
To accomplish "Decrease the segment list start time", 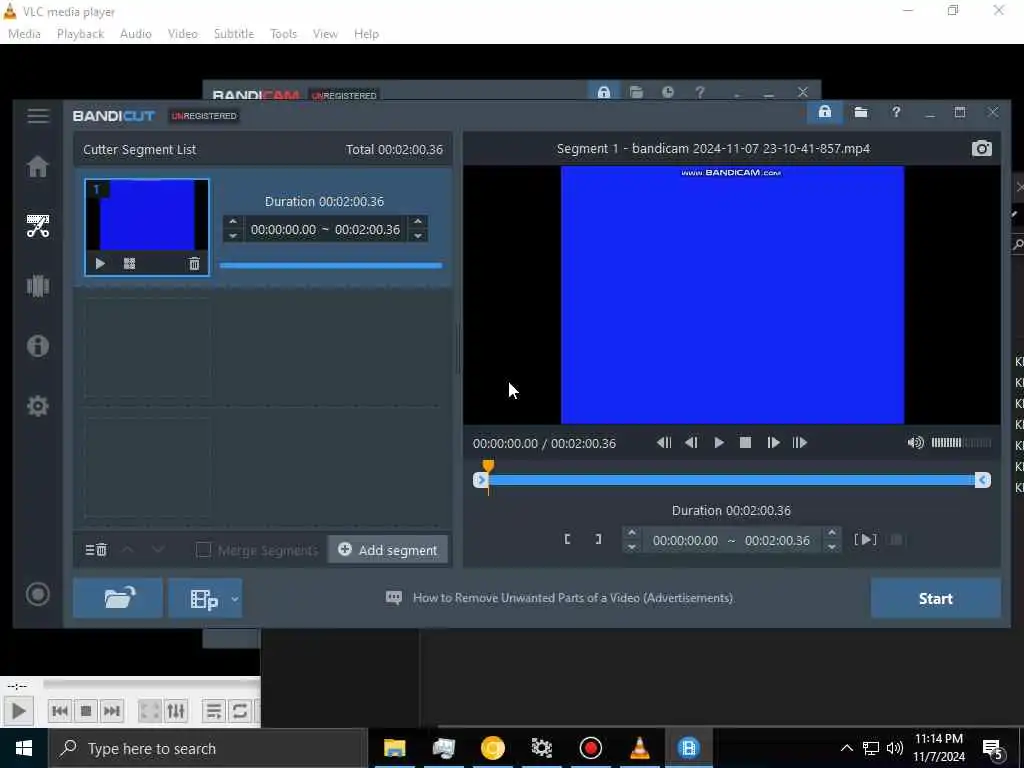I will pos(232,236).
